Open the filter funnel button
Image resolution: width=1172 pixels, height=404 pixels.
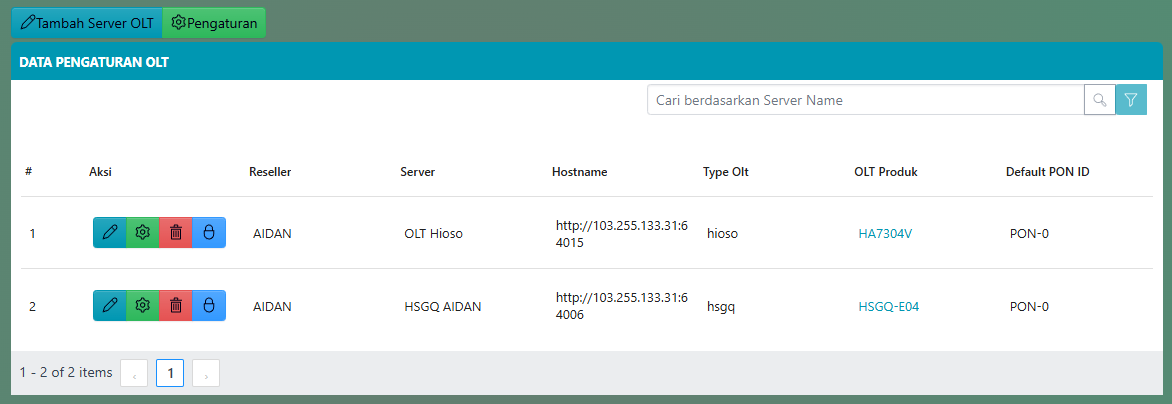pyautogui.click(x=1131, y=100)
